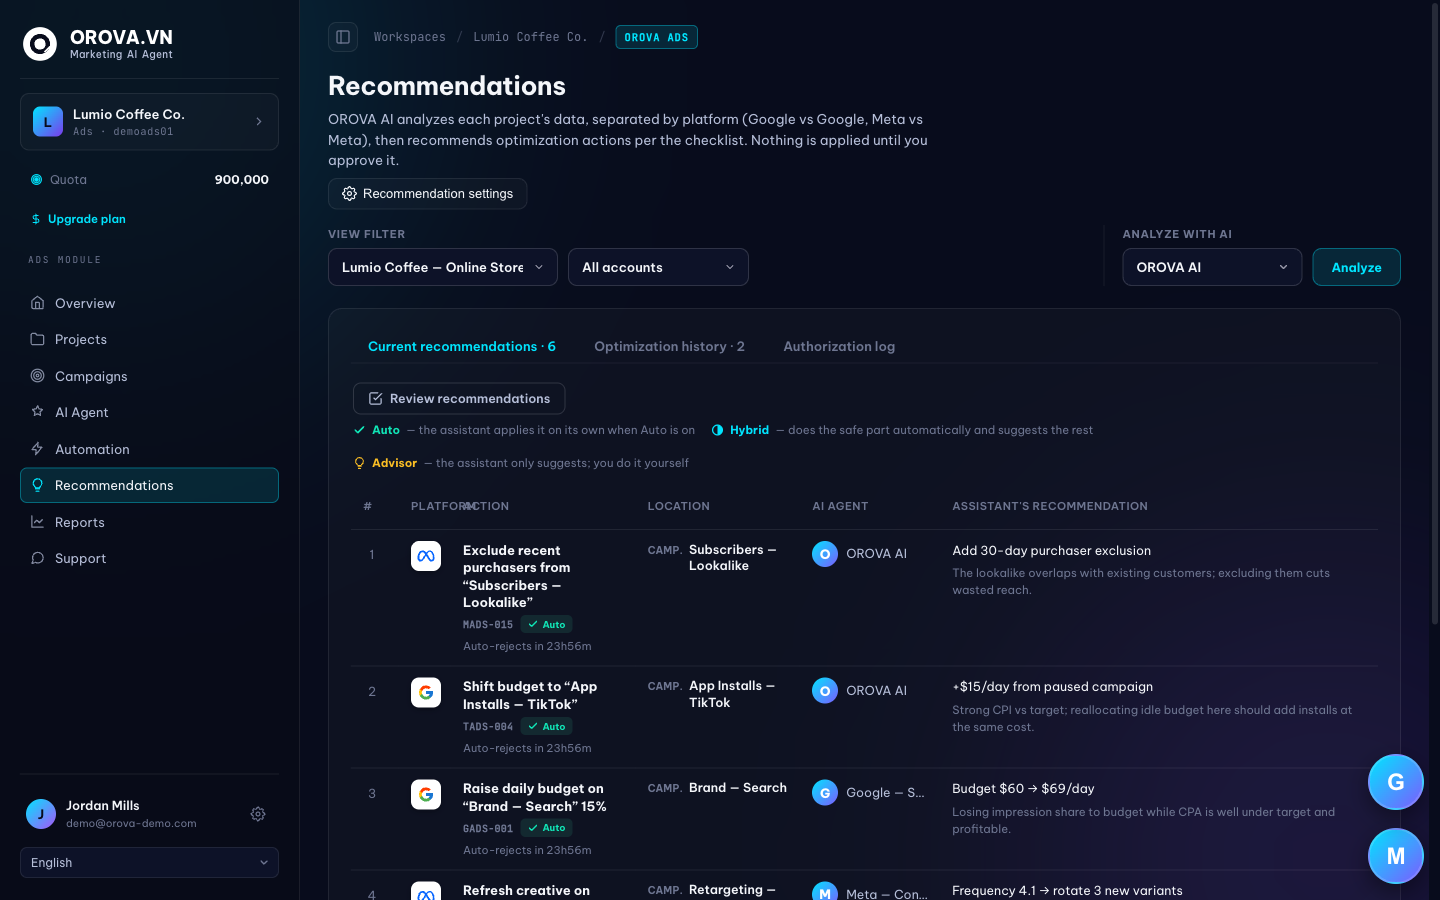Expand the Lumio Coffee Co. workspace chevron
This screenshot has width=1440, height=900.
pos(259,122)
